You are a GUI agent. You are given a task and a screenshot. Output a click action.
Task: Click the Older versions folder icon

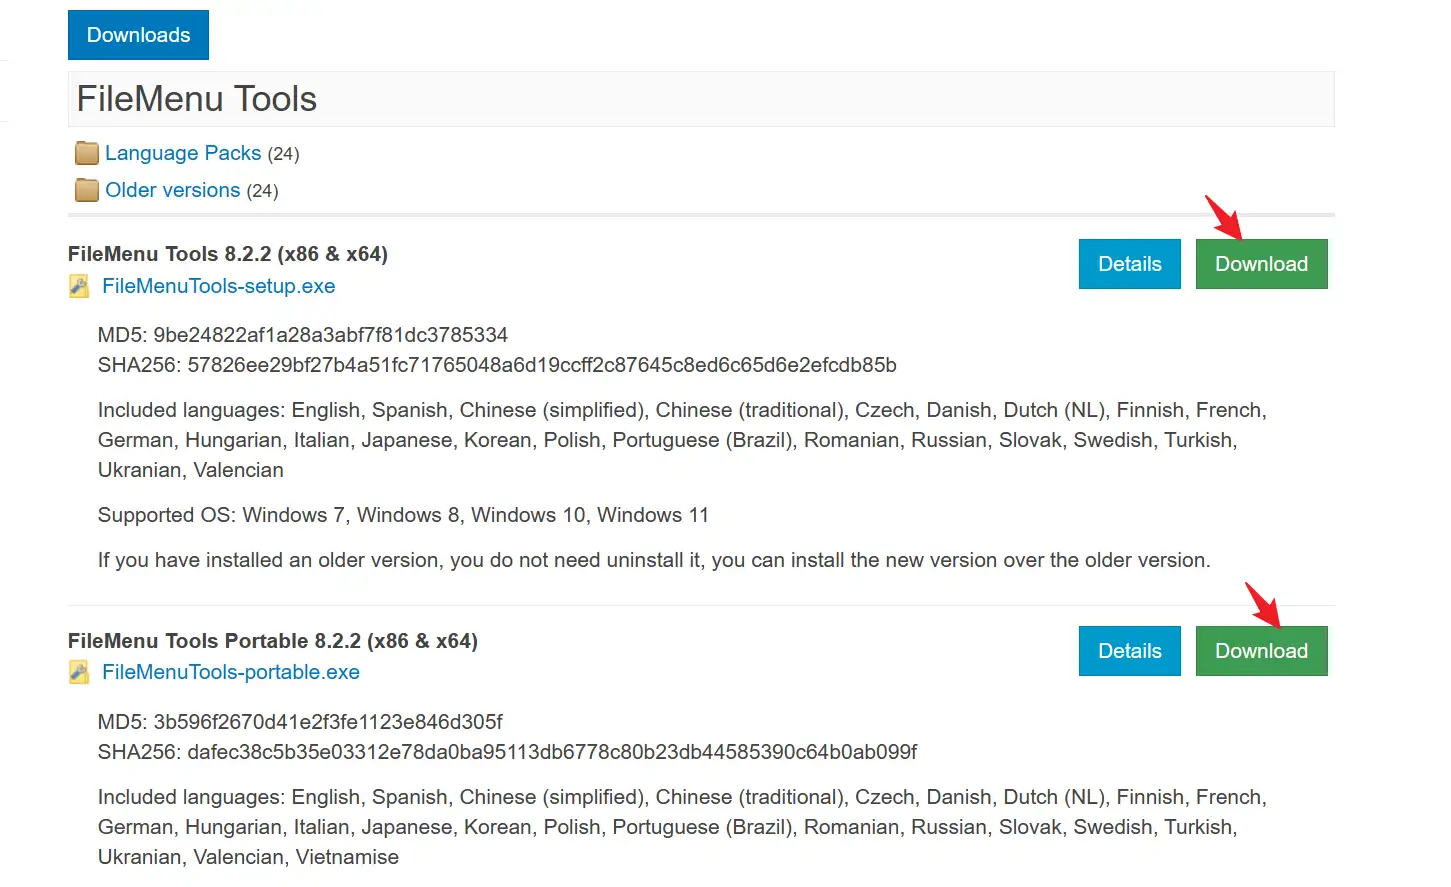[87, 190]
